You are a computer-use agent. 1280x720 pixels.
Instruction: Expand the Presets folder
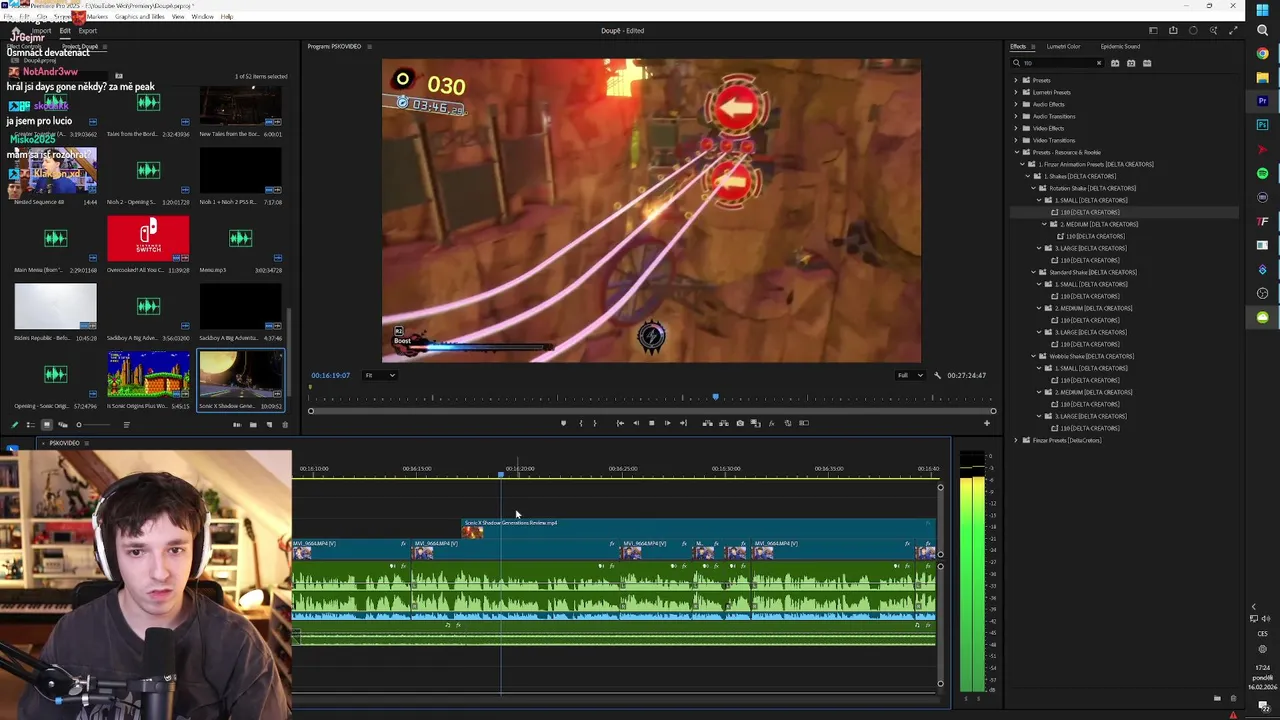click(1016, 80)
